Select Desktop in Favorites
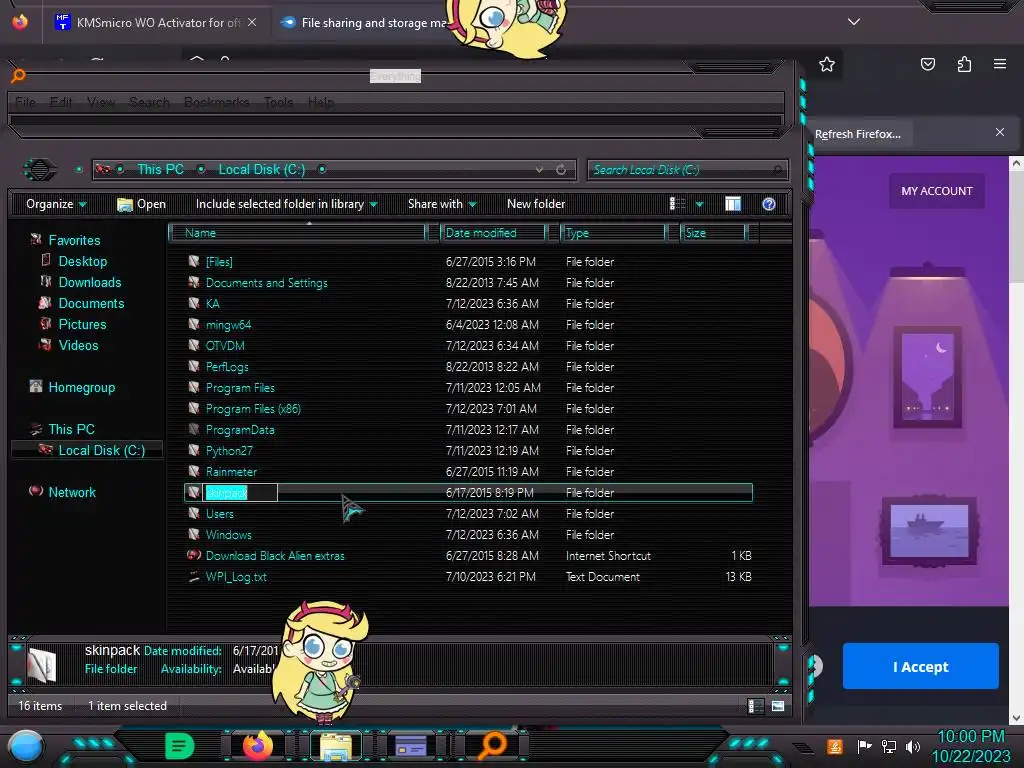This screenshot has width=1024, height=768. (83, 261)
